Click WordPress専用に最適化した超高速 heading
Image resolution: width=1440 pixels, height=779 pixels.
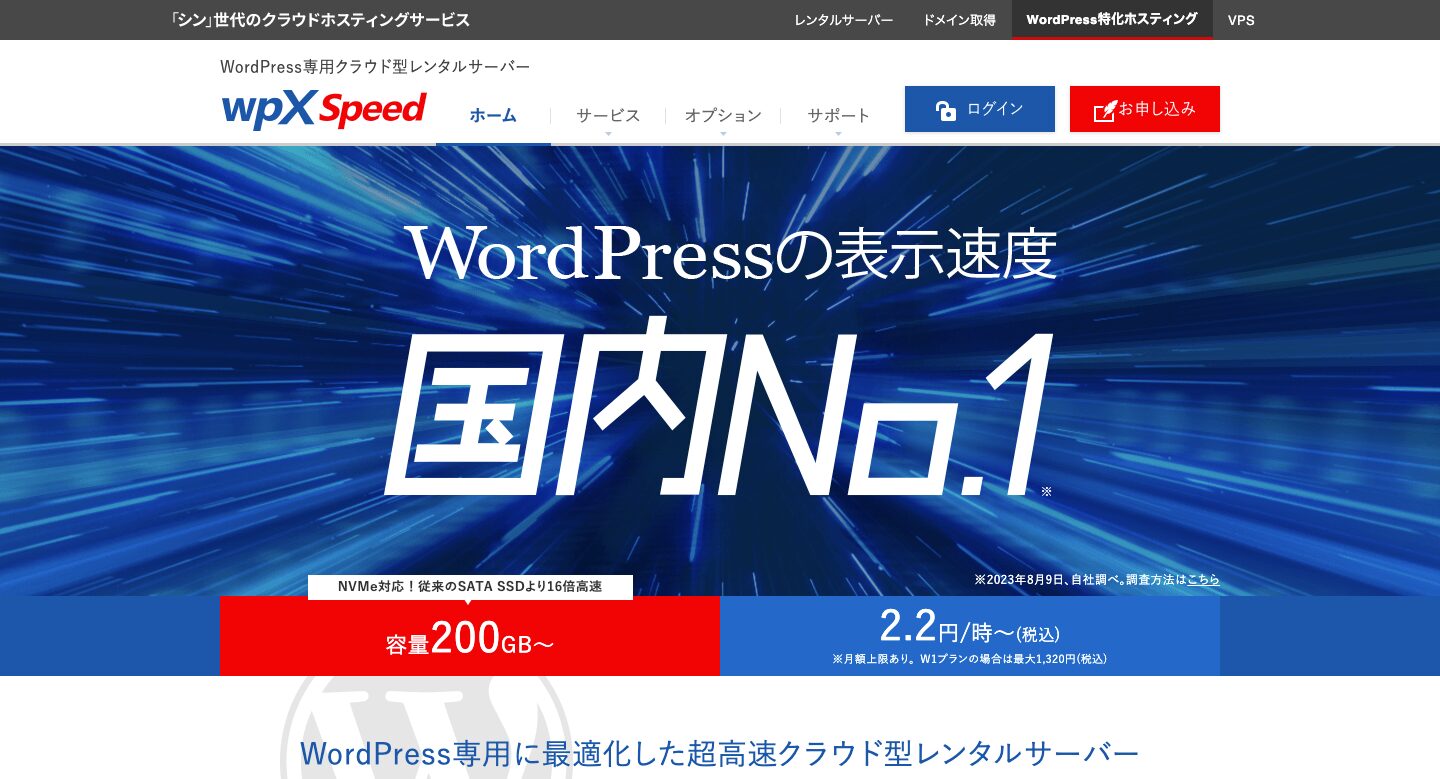(x=720, y=753)
